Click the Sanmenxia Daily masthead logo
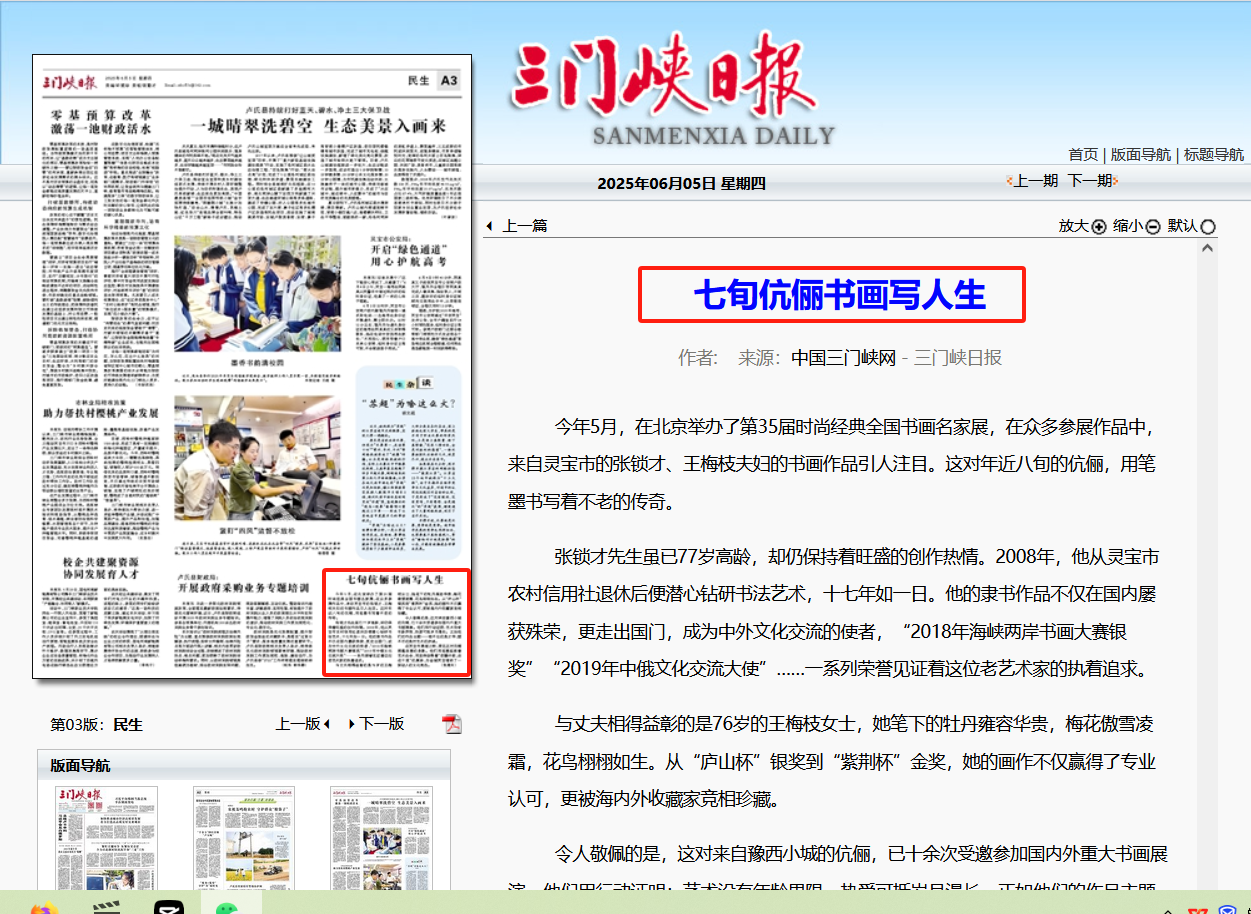The width and height of the screenshot is (1251, 914). point(671,91)
